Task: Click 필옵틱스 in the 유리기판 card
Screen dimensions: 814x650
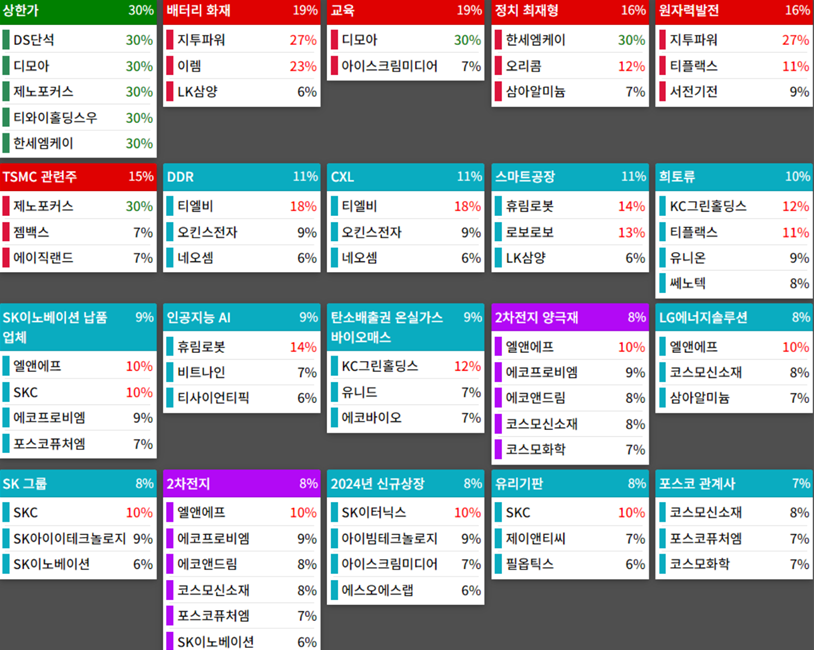Action: 570,564
